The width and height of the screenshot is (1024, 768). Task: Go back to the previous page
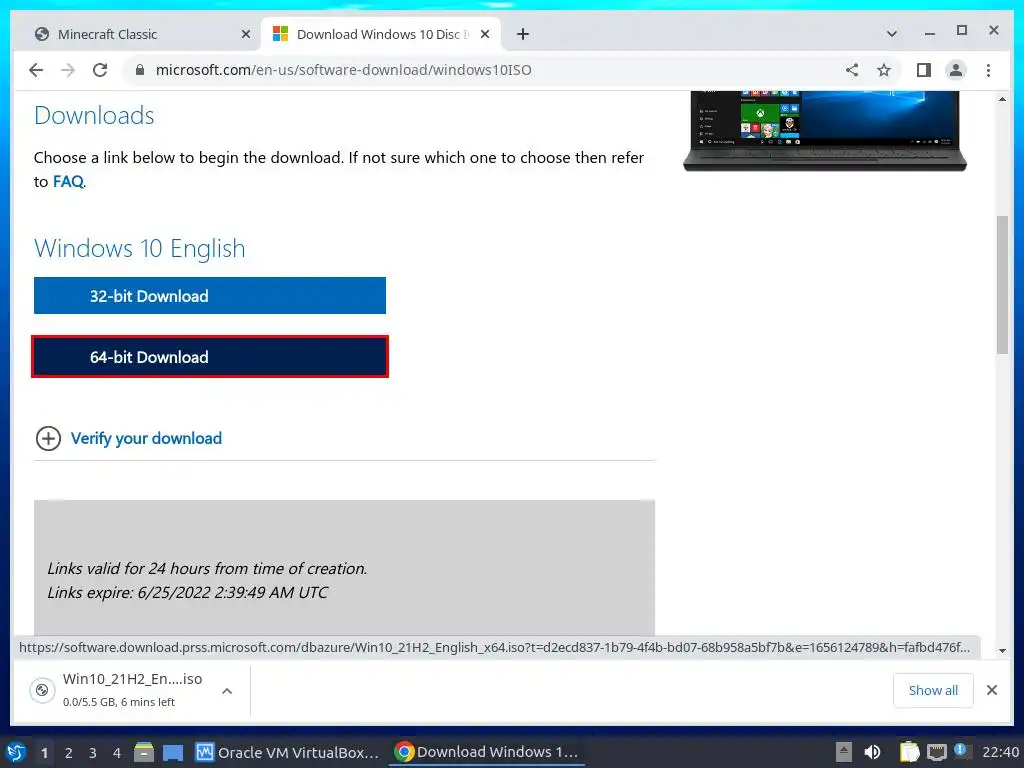pyautogui.click(x=36, y=70)
